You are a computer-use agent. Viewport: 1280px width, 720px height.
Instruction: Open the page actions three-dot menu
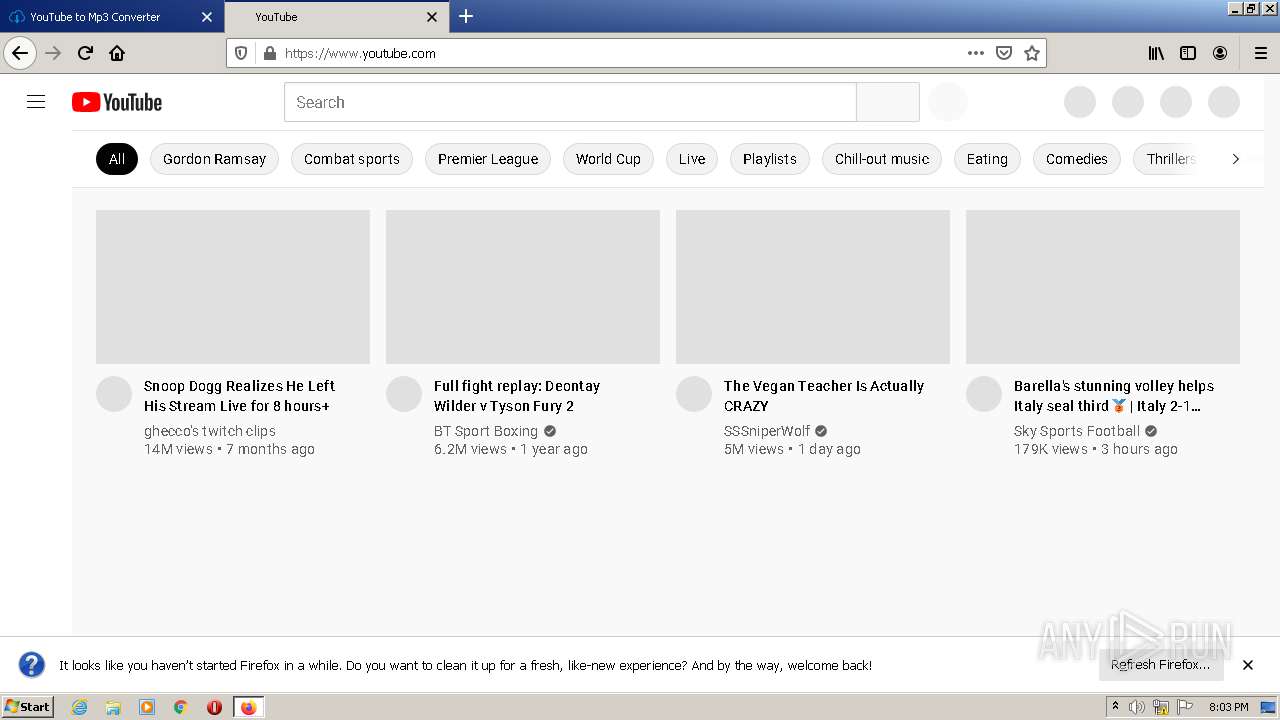(x=976, y=53)
